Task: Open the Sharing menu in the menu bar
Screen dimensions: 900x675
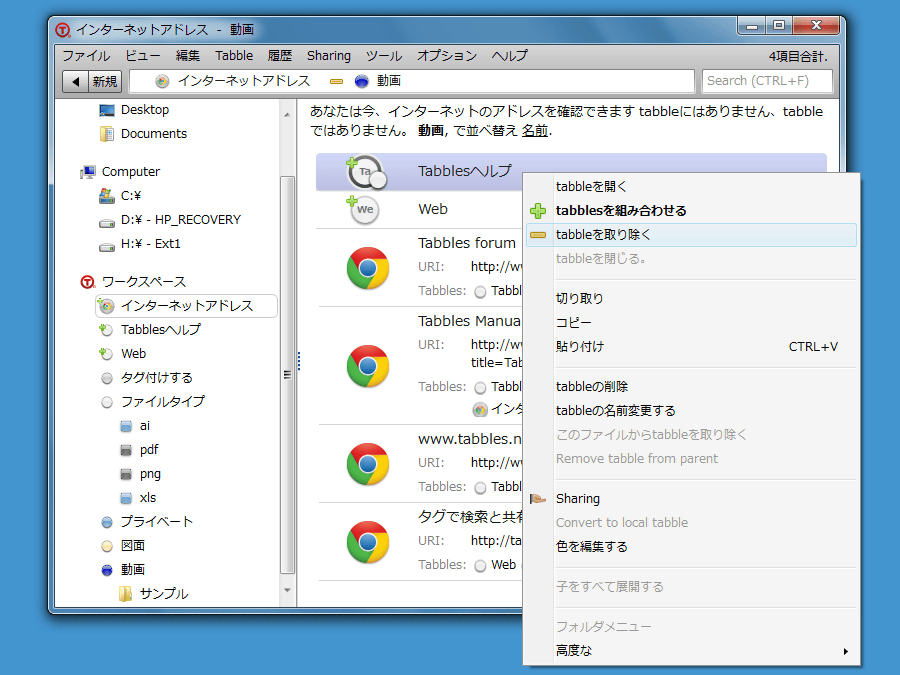Action: [x=329, y=56]
